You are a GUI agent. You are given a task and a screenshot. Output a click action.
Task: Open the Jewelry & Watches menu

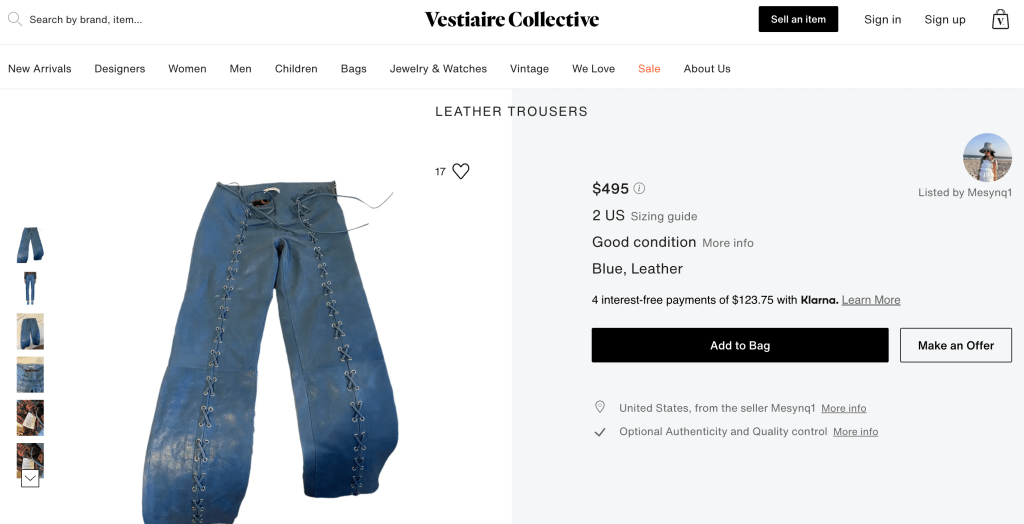click(x=438, y=69)
